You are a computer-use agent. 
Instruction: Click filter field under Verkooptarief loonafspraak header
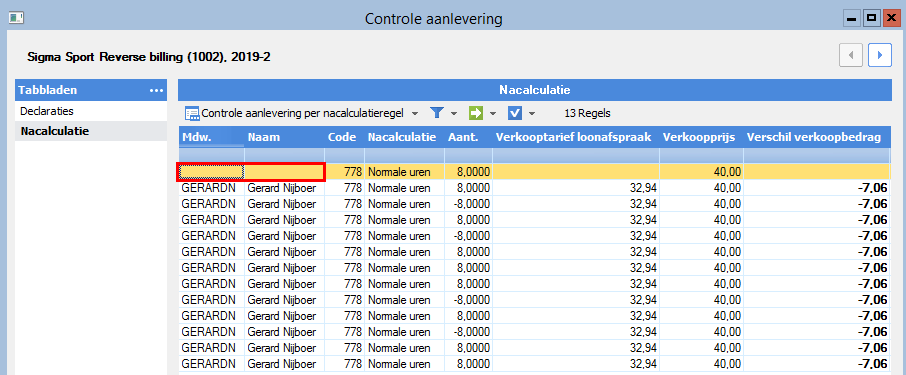click(x=575, y=155)
